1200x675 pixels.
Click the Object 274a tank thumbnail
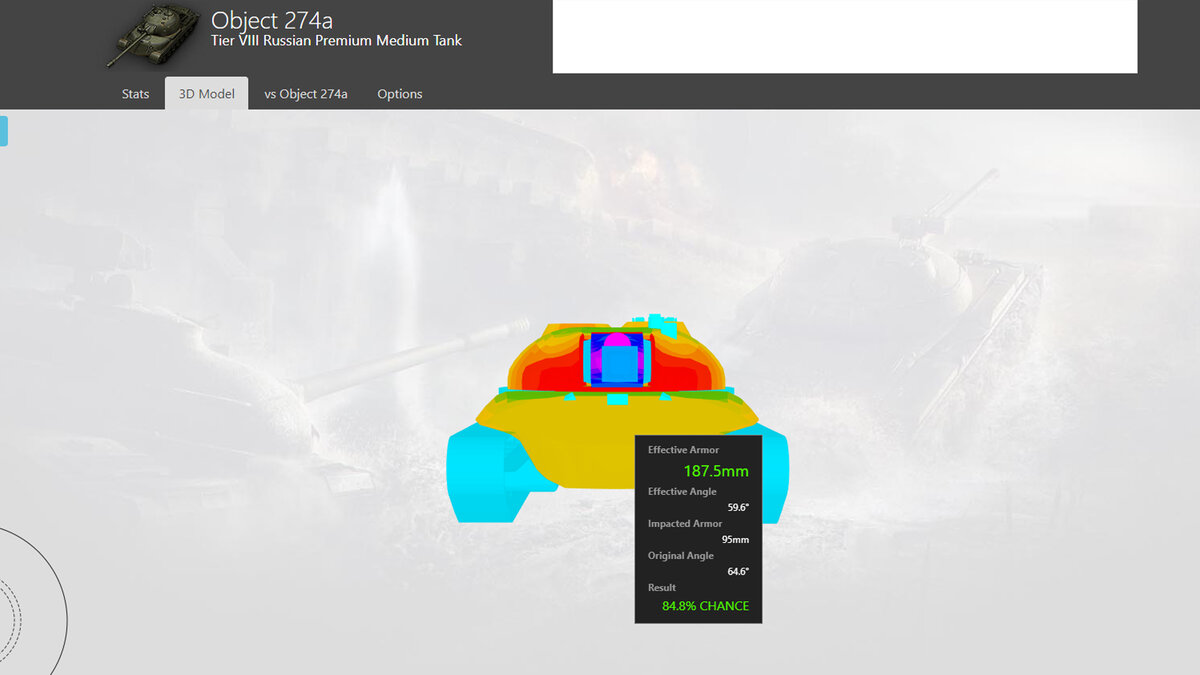pos(152,35)
